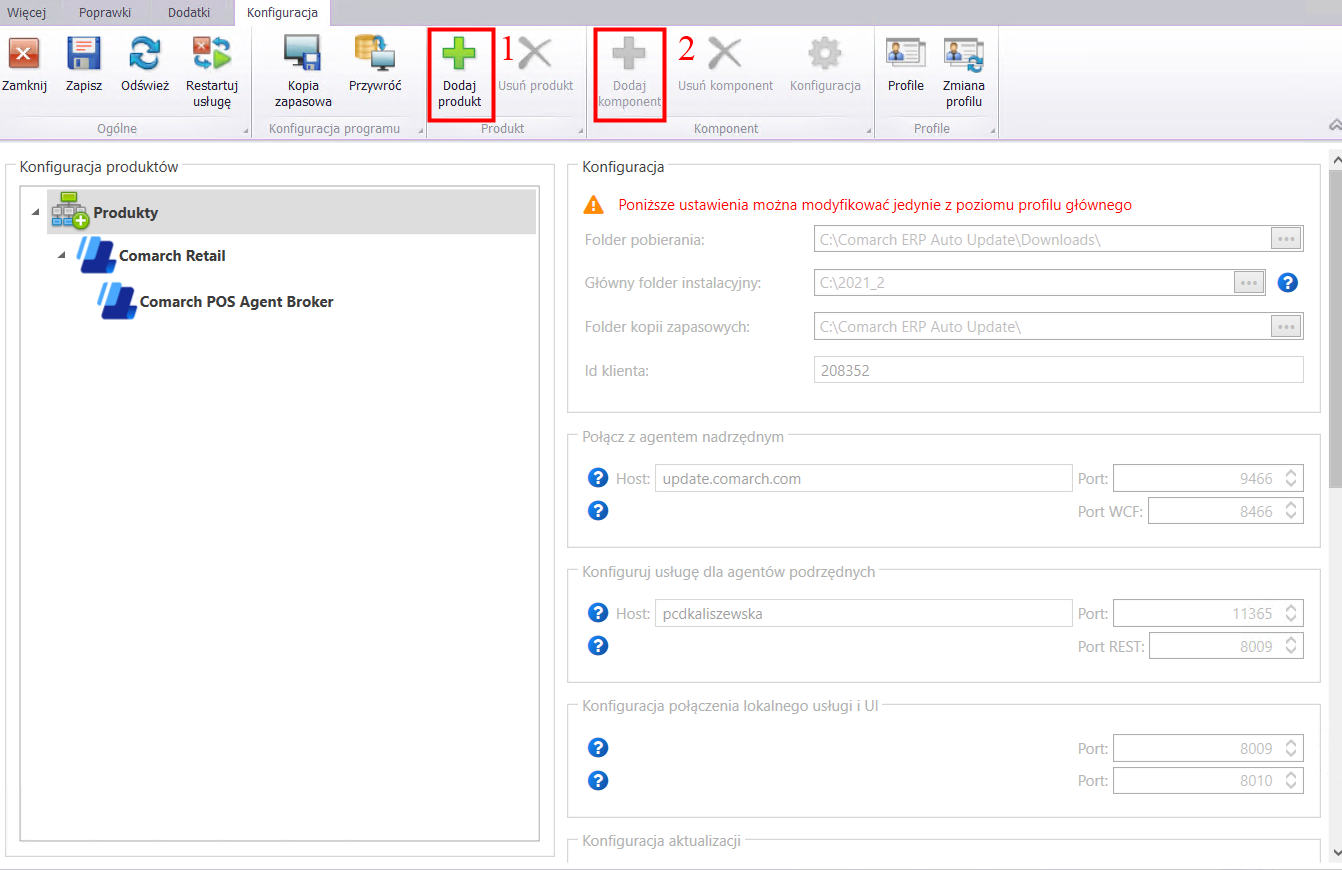Image resolution: width=1342 pixels, height=870 pixels.
Task: Click help icon beside Główny folder instalacyjny
Action: (x=1288, y=283)
